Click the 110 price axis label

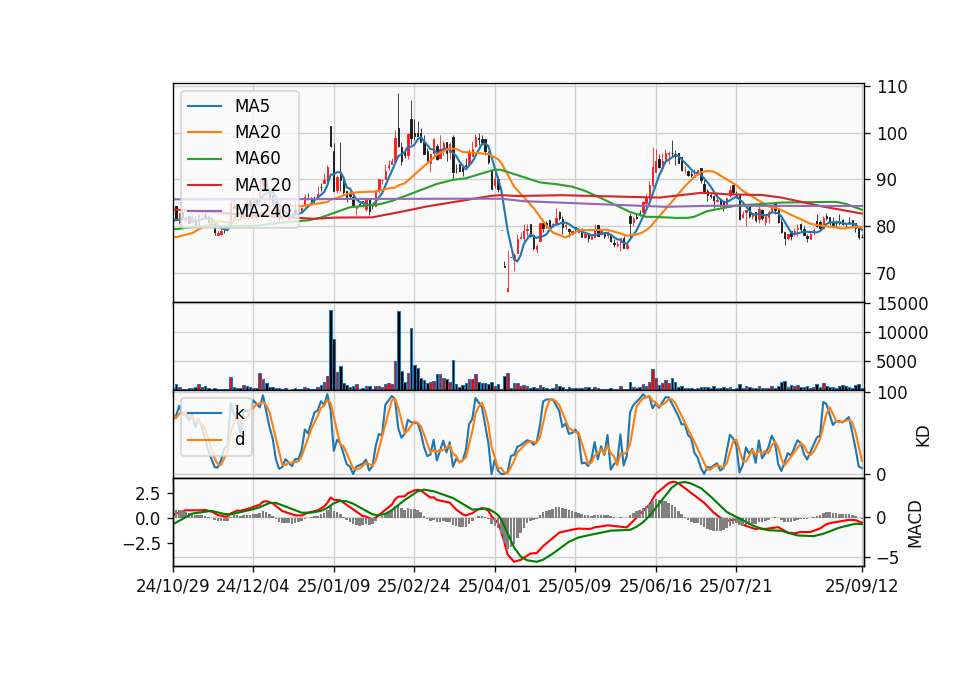pyautogui.click(x=892, y=87)
